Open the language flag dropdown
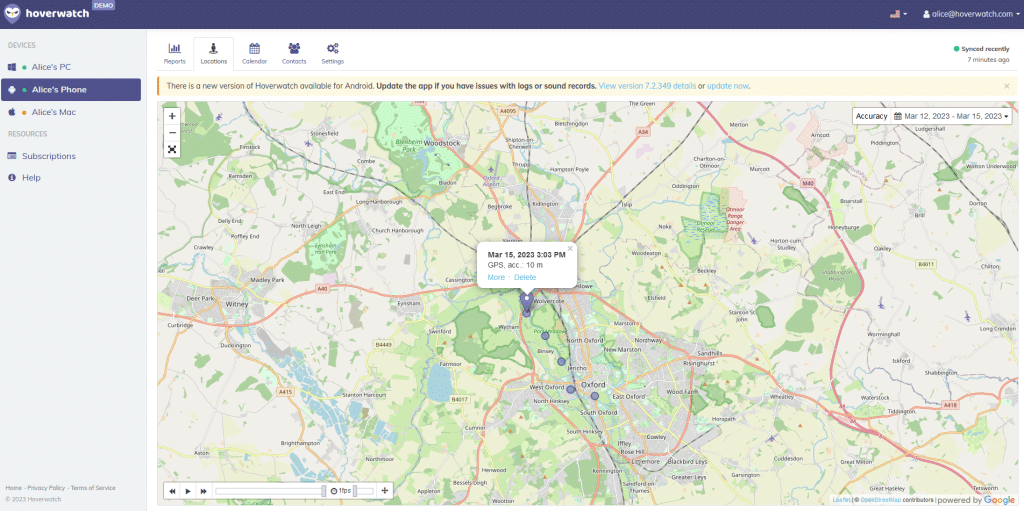Image resolution: width=1024 pixels, height=511 pixels. pyautogui.click(x=898, y=14)
